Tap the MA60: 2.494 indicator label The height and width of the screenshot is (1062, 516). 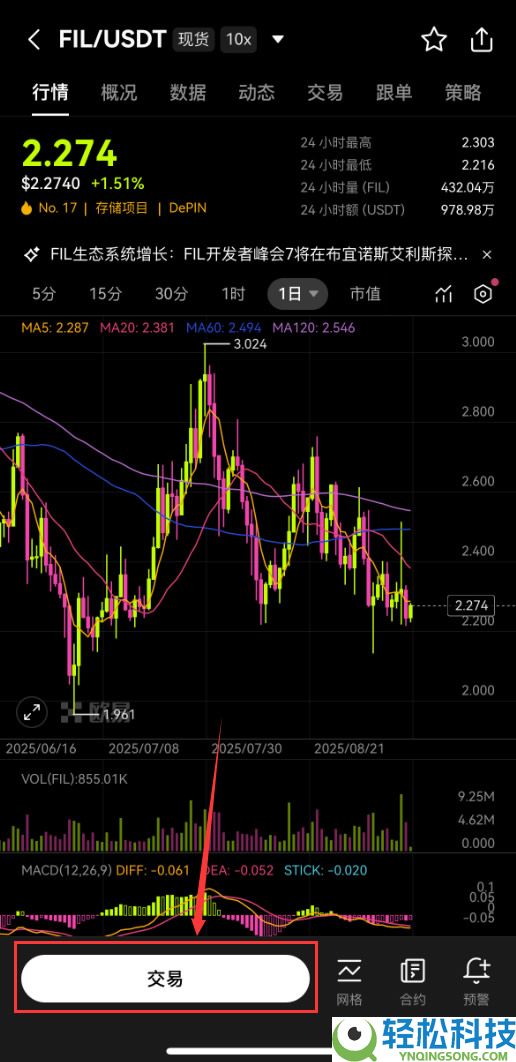click(x=223, y=328)
